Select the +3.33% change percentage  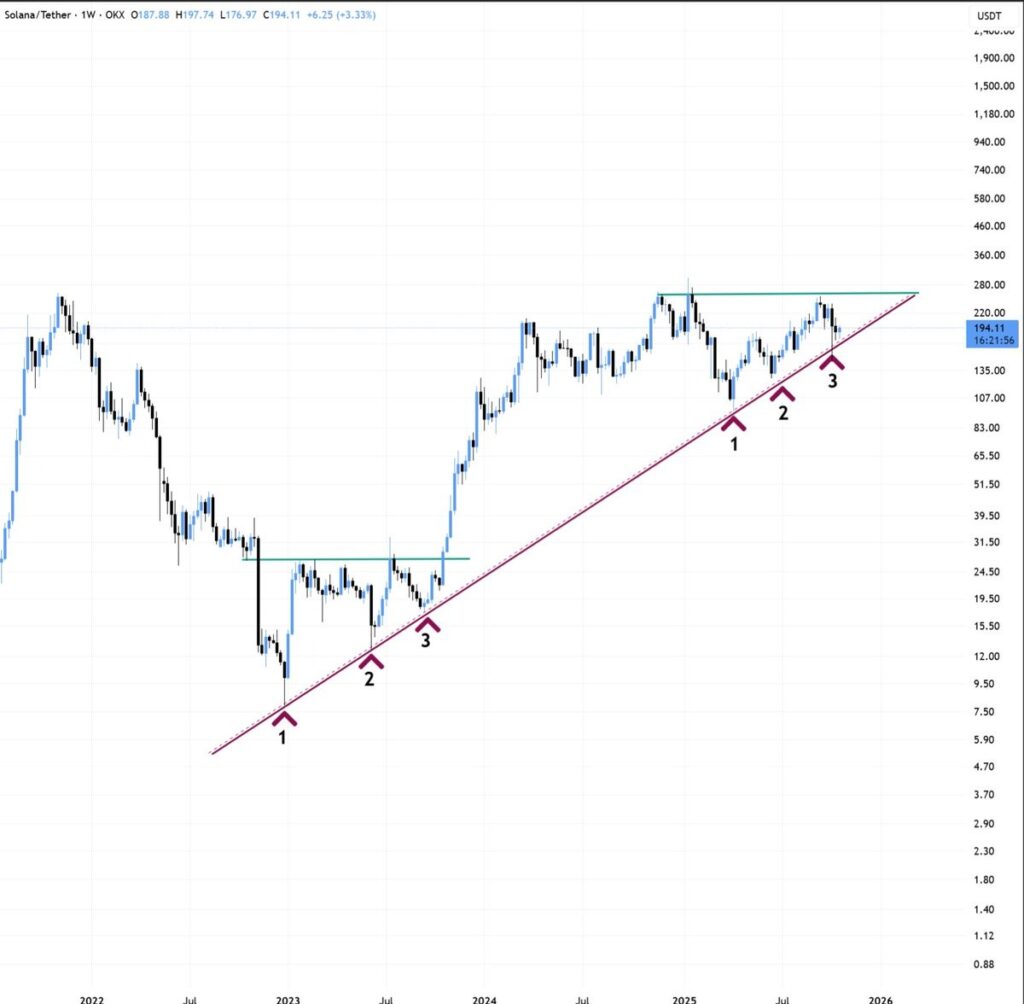point(357,15)
